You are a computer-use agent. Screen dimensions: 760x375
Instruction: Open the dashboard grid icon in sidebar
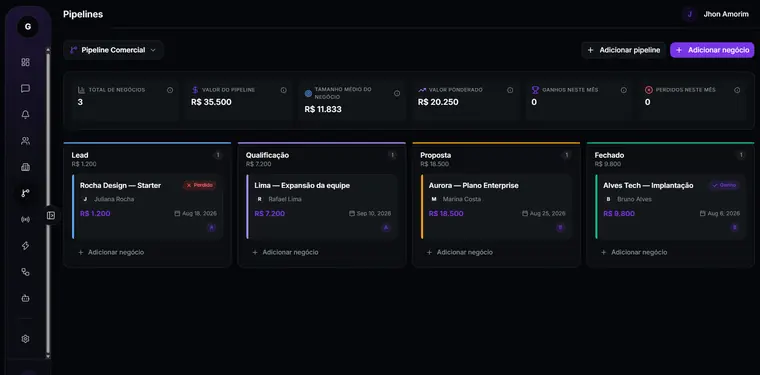coord(26,62)
